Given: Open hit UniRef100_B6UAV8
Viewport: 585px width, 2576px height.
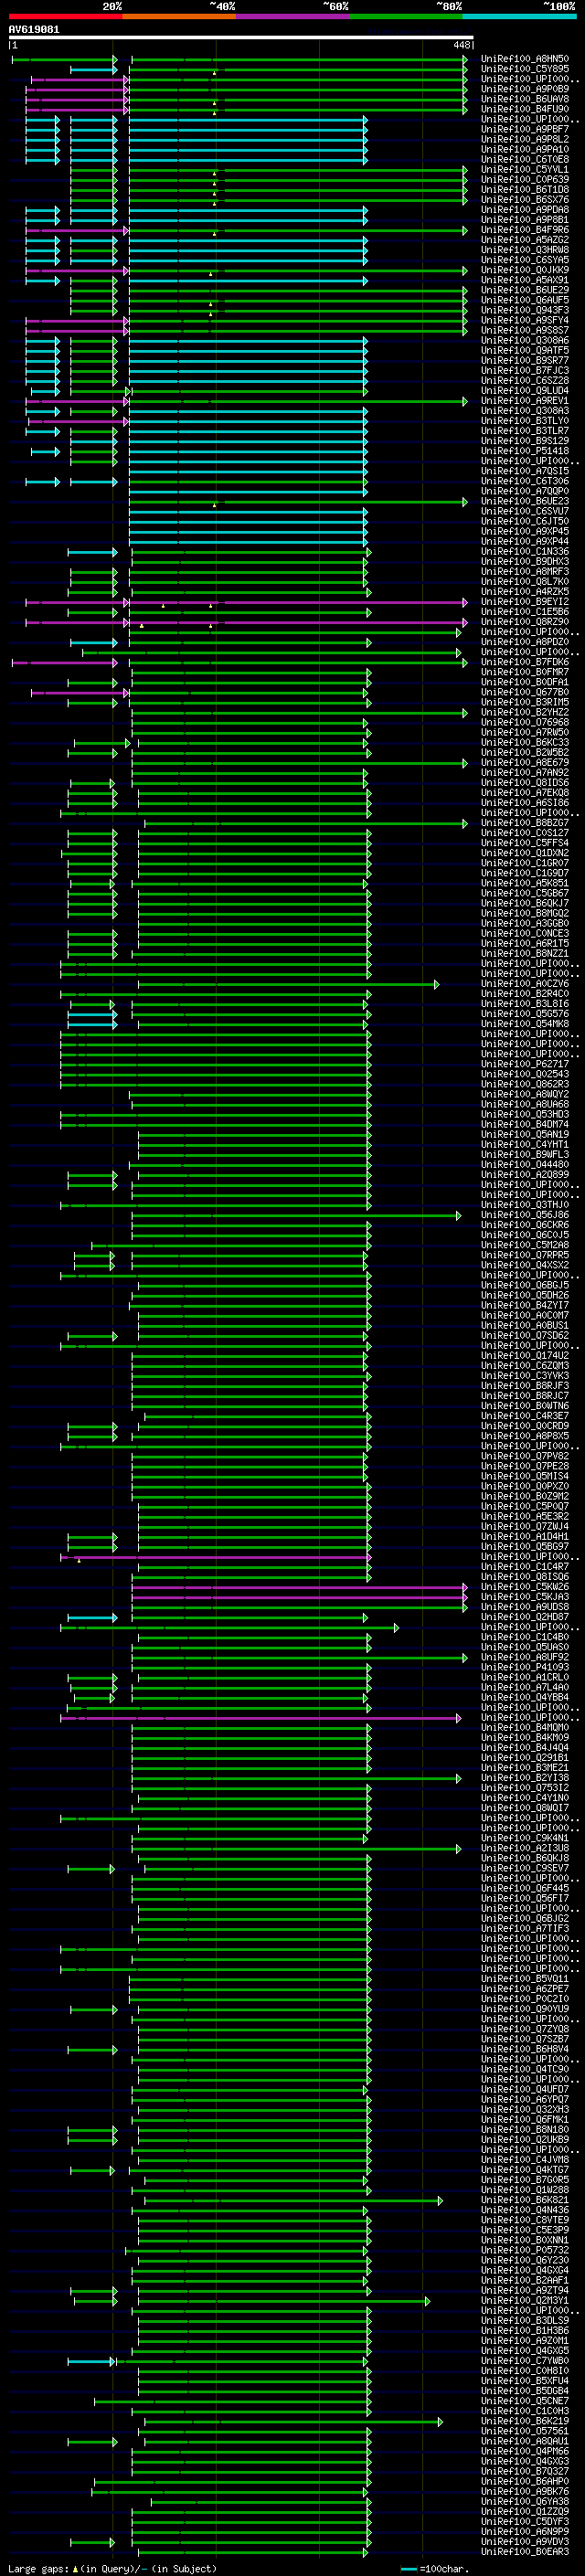Looking at the screenshot, I should pyautogui.click(x=525, y=99).
